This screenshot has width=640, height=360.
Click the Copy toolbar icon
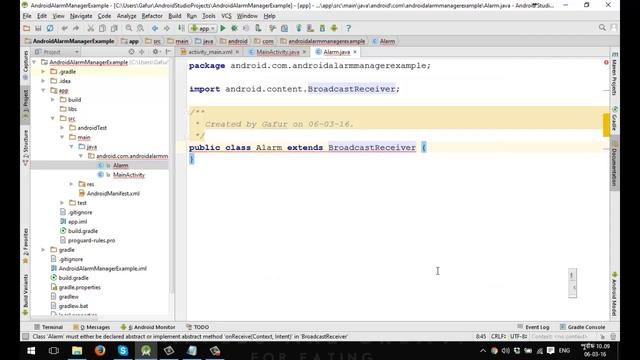click(x=102, y=28)
